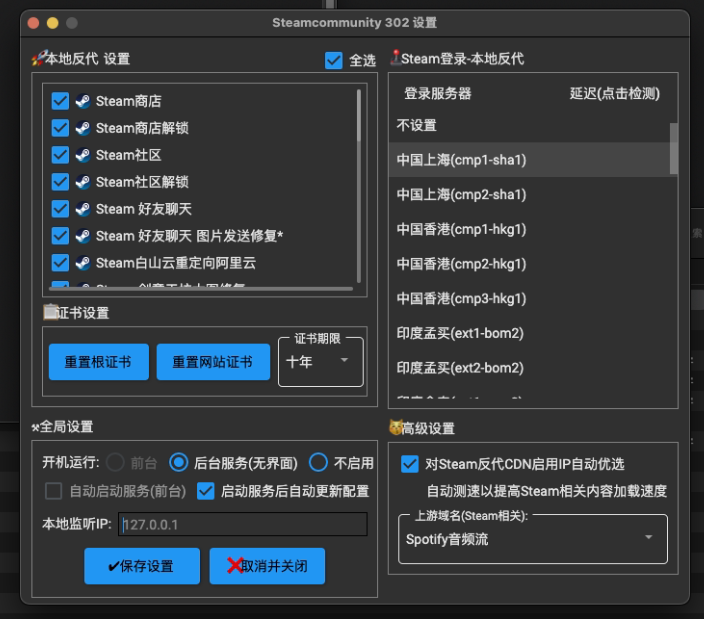Click the tools icon beside 全局设置
Image resolution: width=704 pixels, height=619 pixels.
point(35,427)
